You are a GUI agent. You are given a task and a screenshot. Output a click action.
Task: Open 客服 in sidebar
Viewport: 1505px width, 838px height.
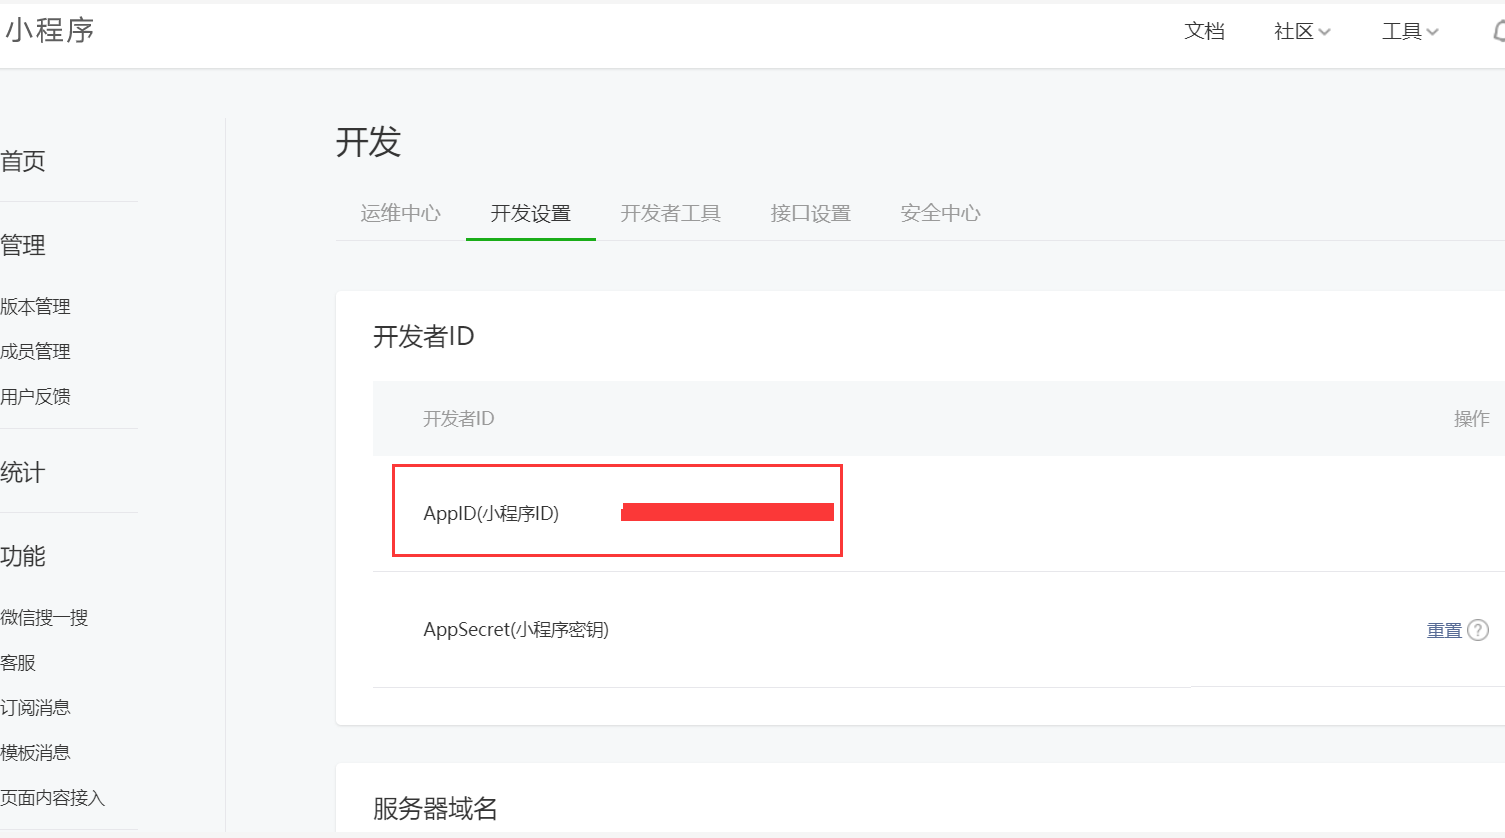[x=18, y=663]
